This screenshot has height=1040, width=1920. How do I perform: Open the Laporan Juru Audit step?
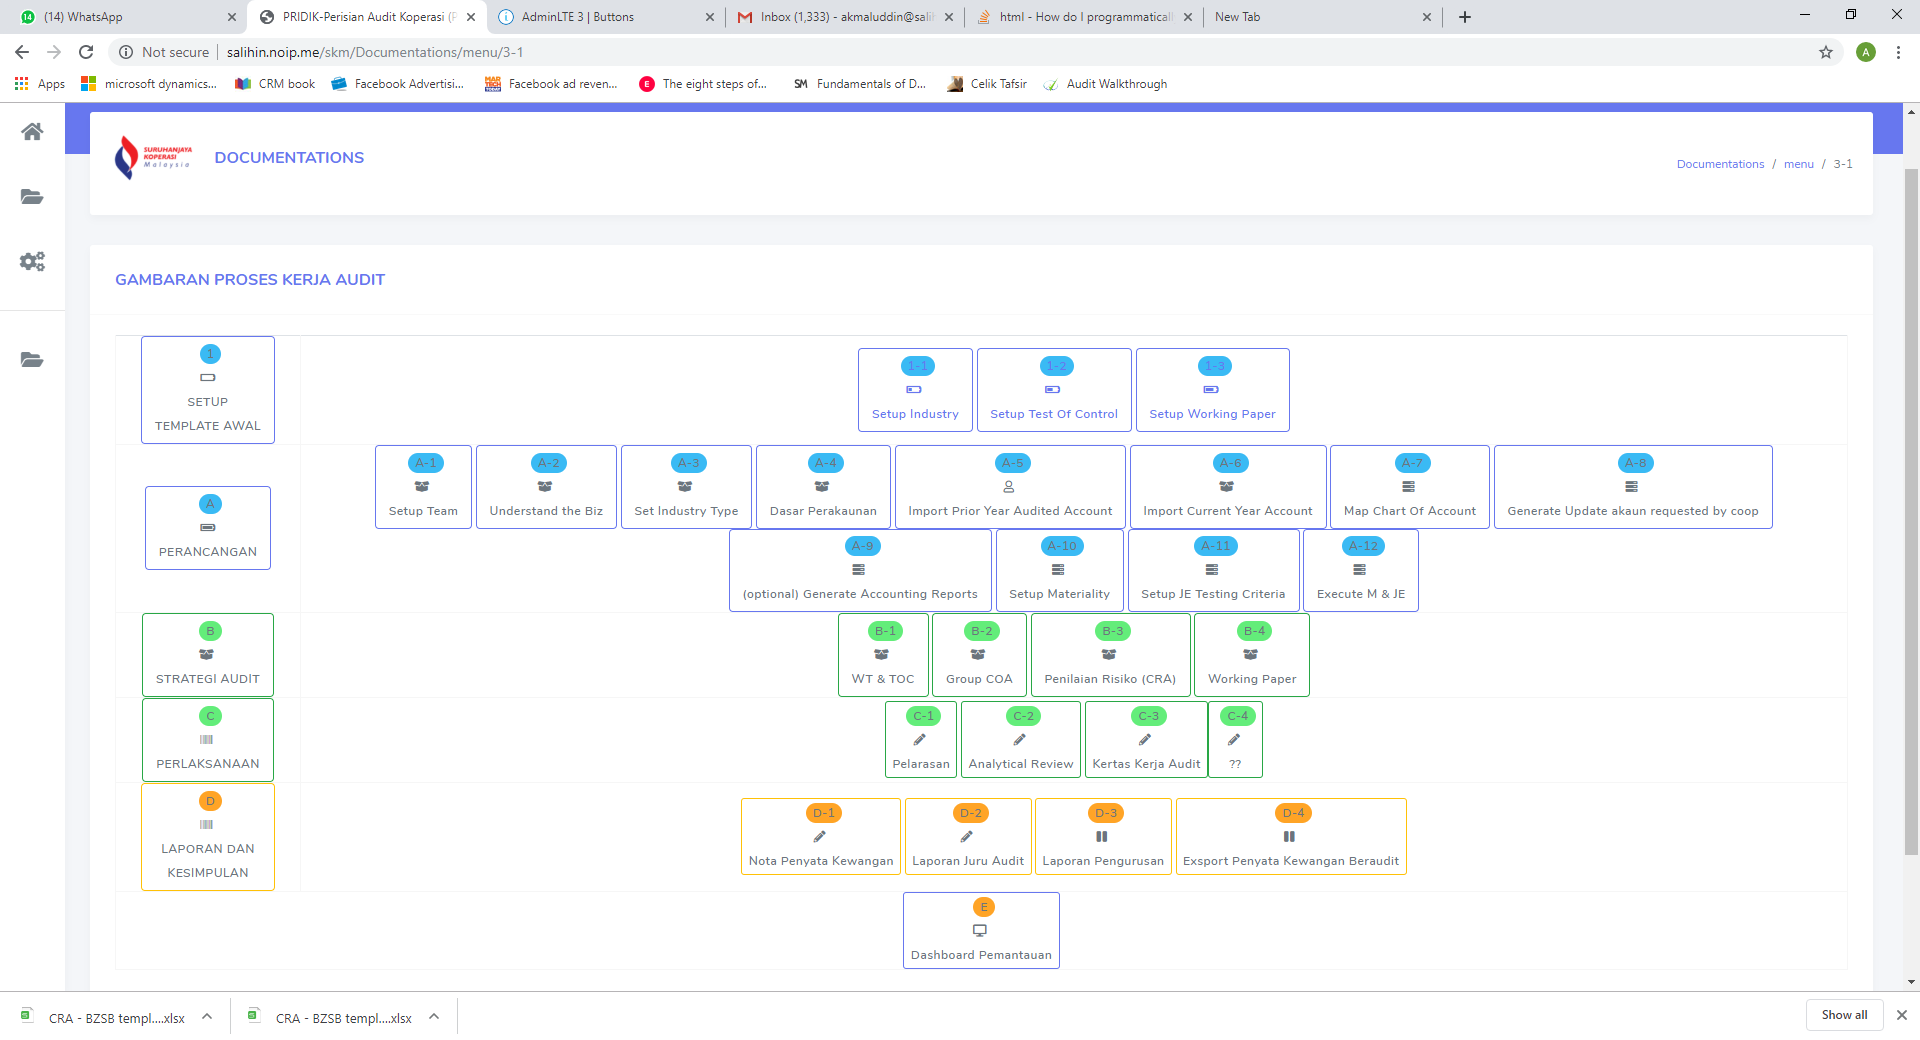968,837
